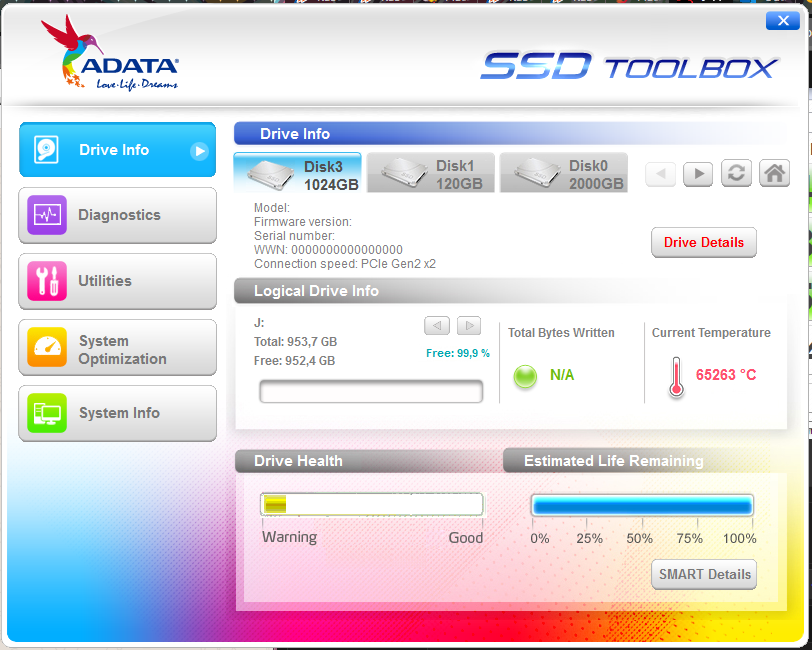Click the drive J capacity usage bar
The width and height of the screenshot is (812, 650).
370,391
